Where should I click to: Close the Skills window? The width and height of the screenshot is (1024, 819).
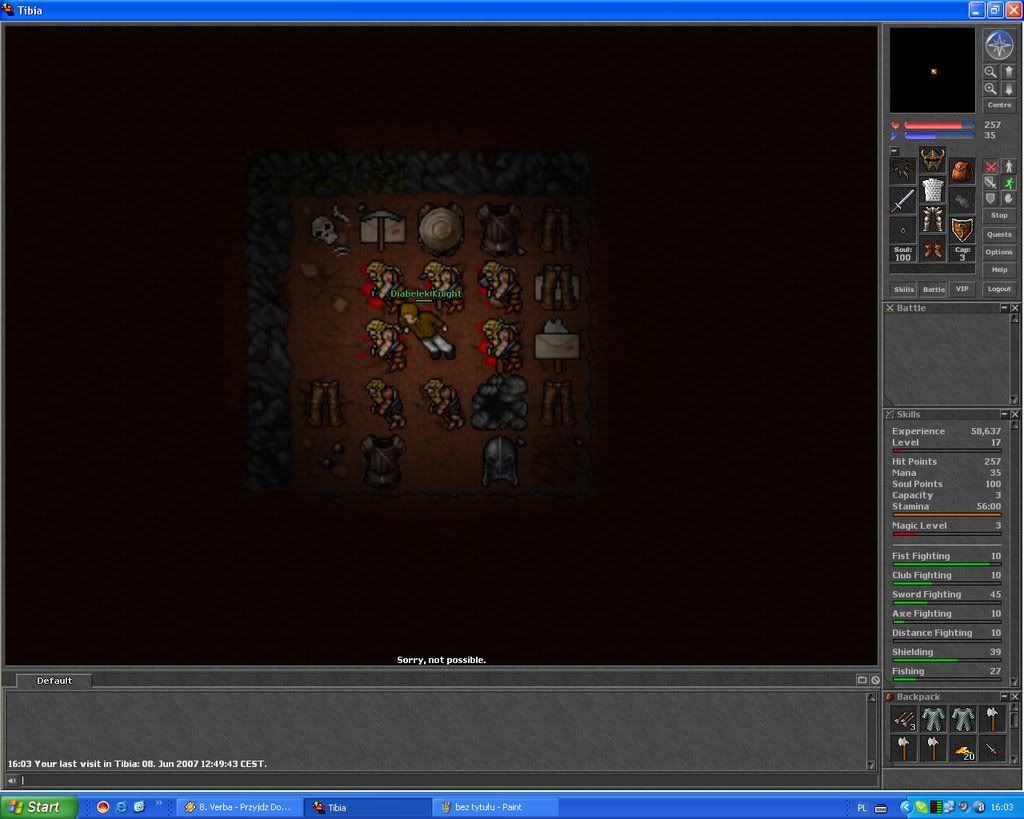coord(1015,414)
